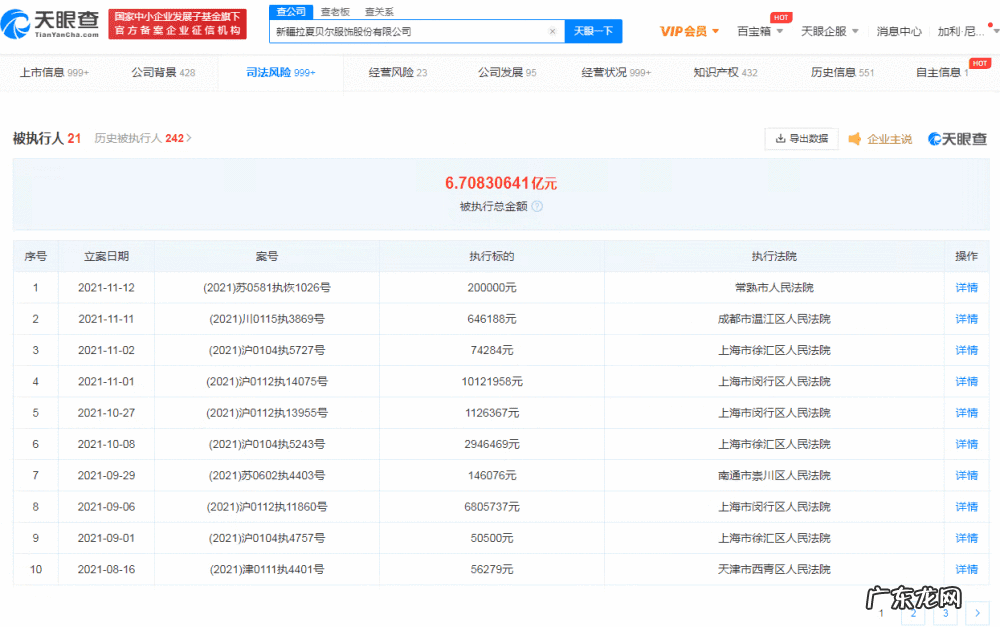Clear the search box with the × icon

click(553, 31)
